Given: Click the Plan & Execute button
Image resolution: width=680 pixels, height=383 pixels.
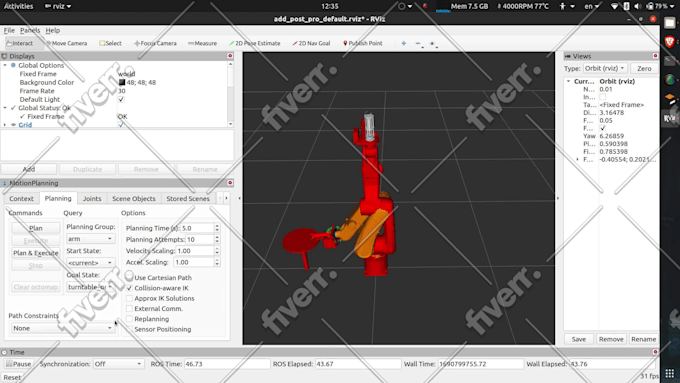Looking at the screenshot, I should [x=36, y=253].
